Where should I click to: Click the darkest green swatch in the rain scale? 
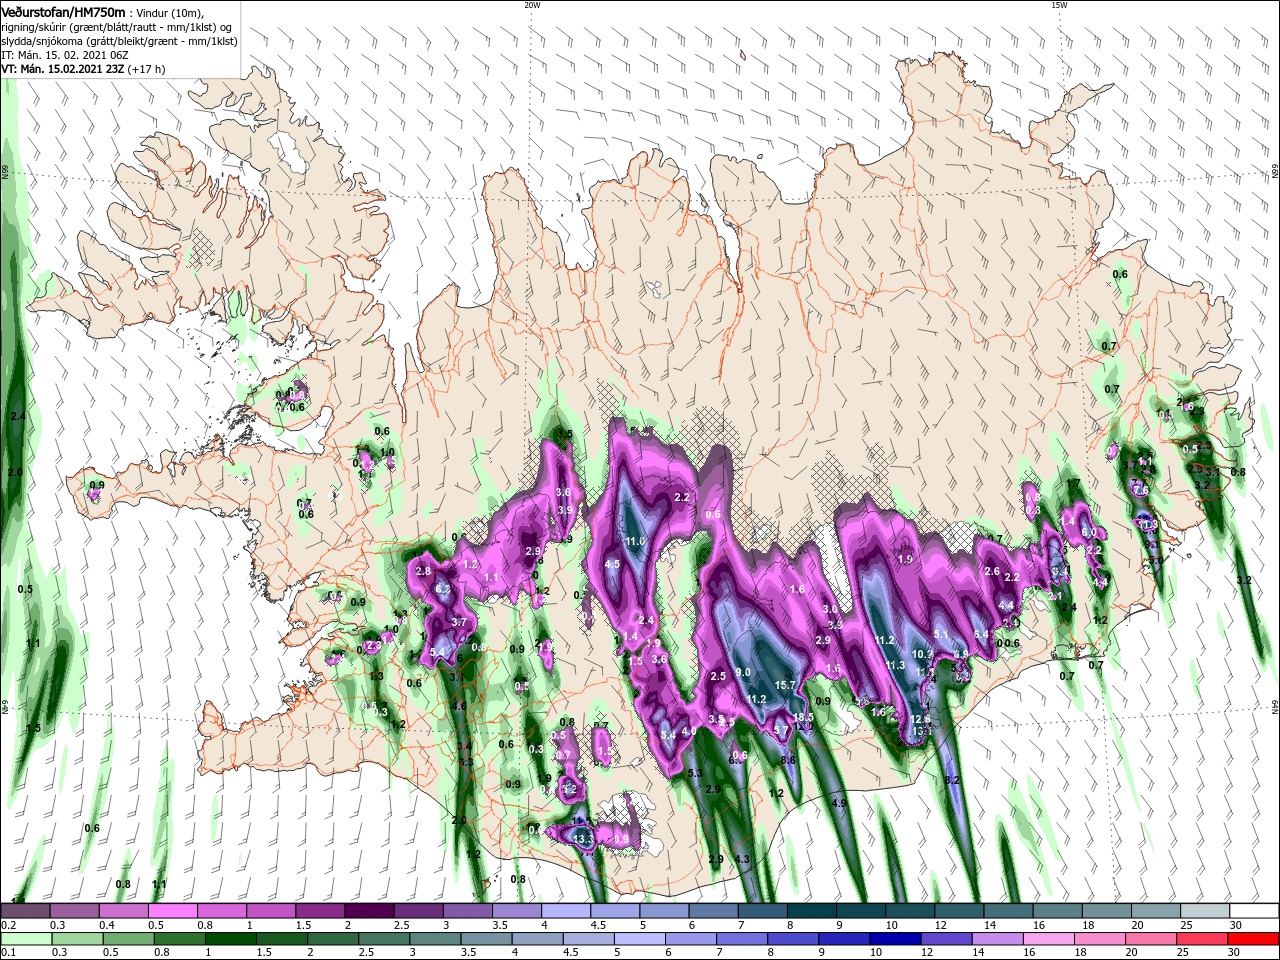230,939
